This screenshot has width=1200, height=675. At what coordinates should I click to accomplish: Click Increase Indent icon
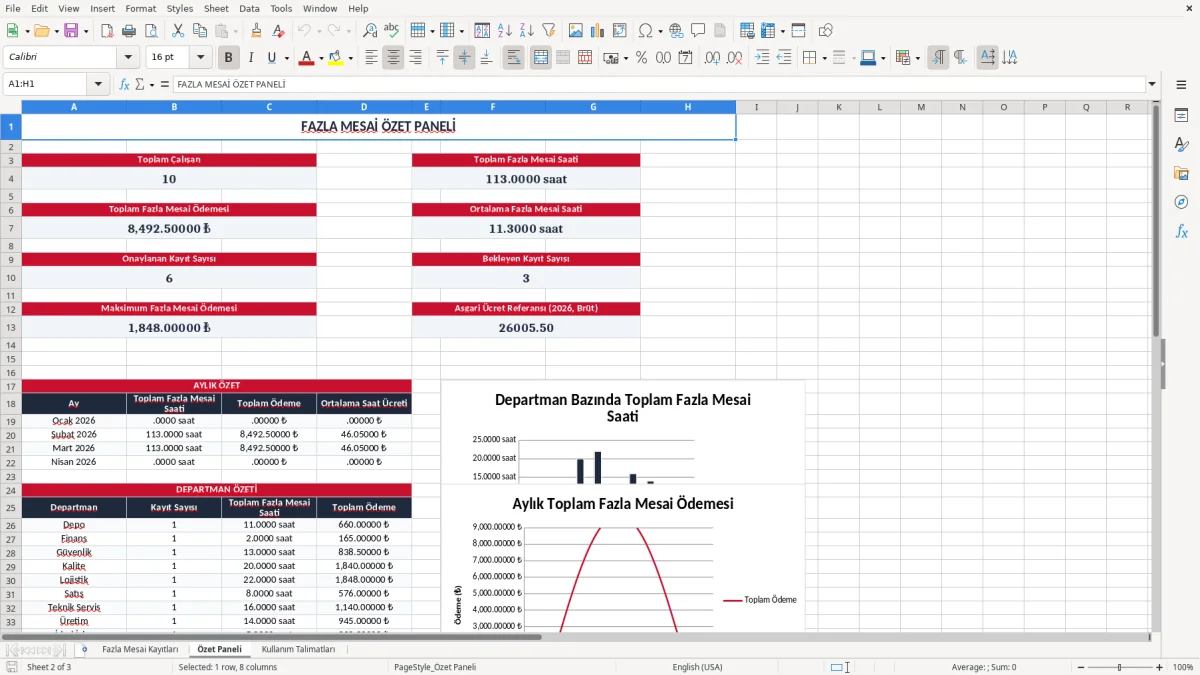[x=762, y=58]
